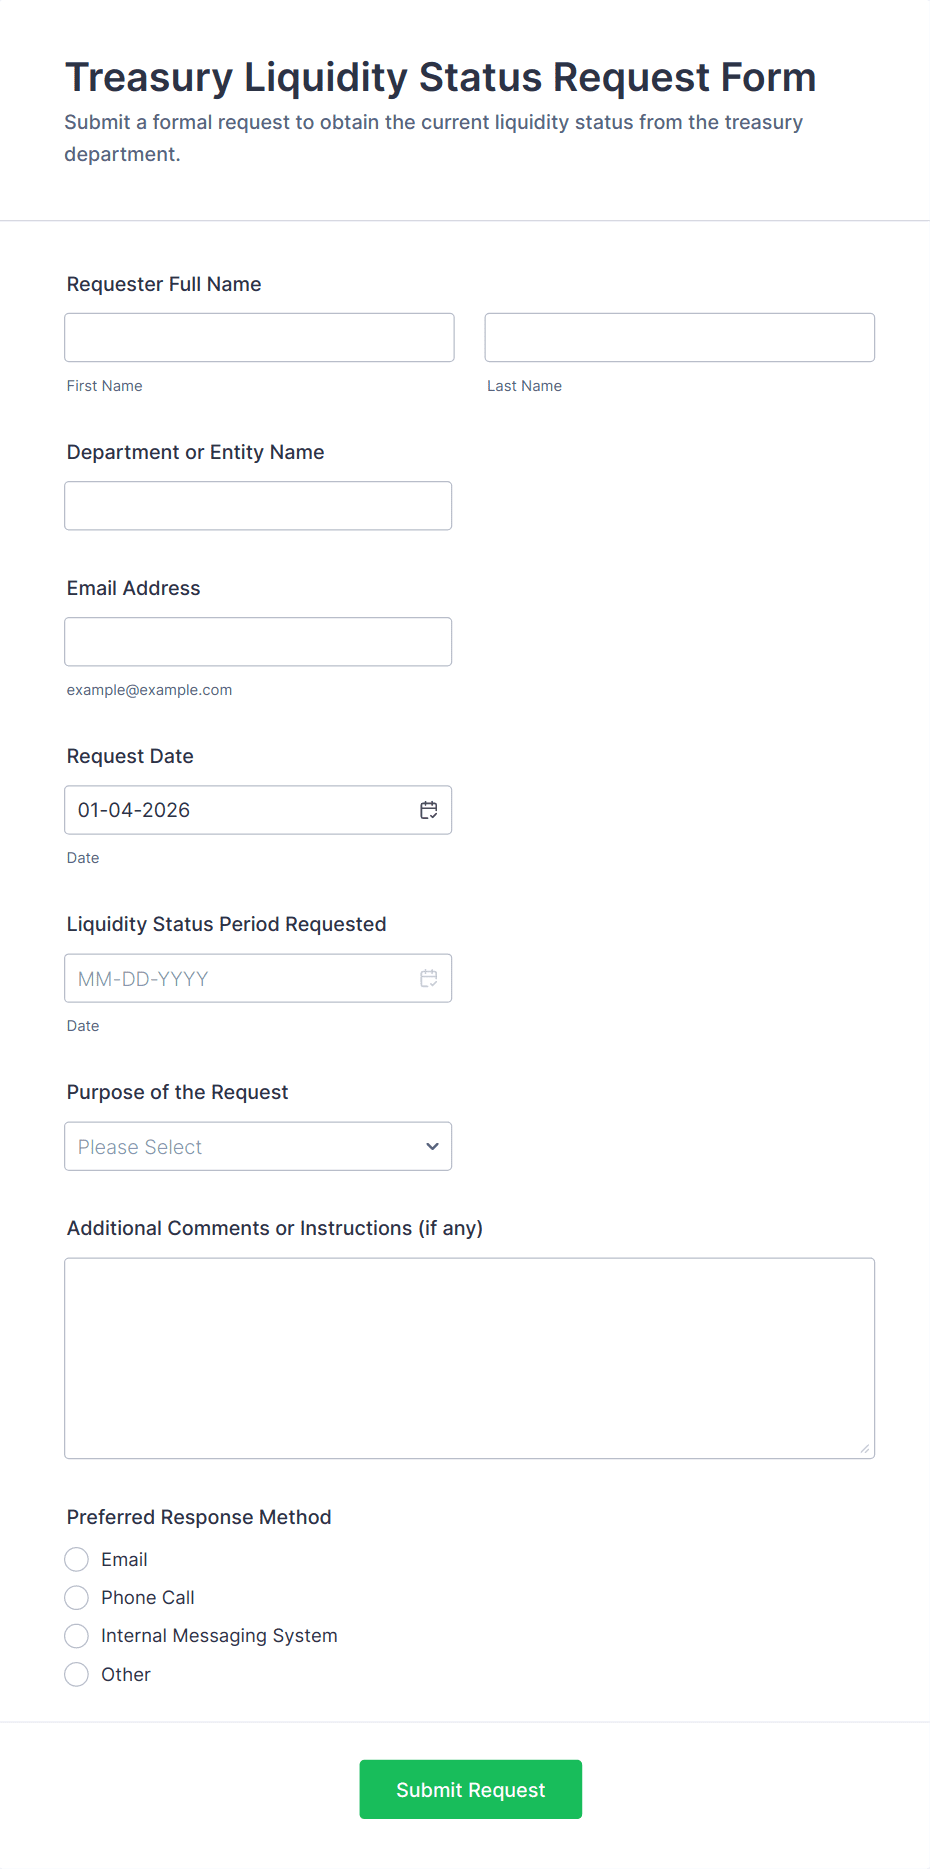Viewport: 930px width, 1869px height.
Task: Open the Request Date calendar picker icon
Action: (428, 810)
